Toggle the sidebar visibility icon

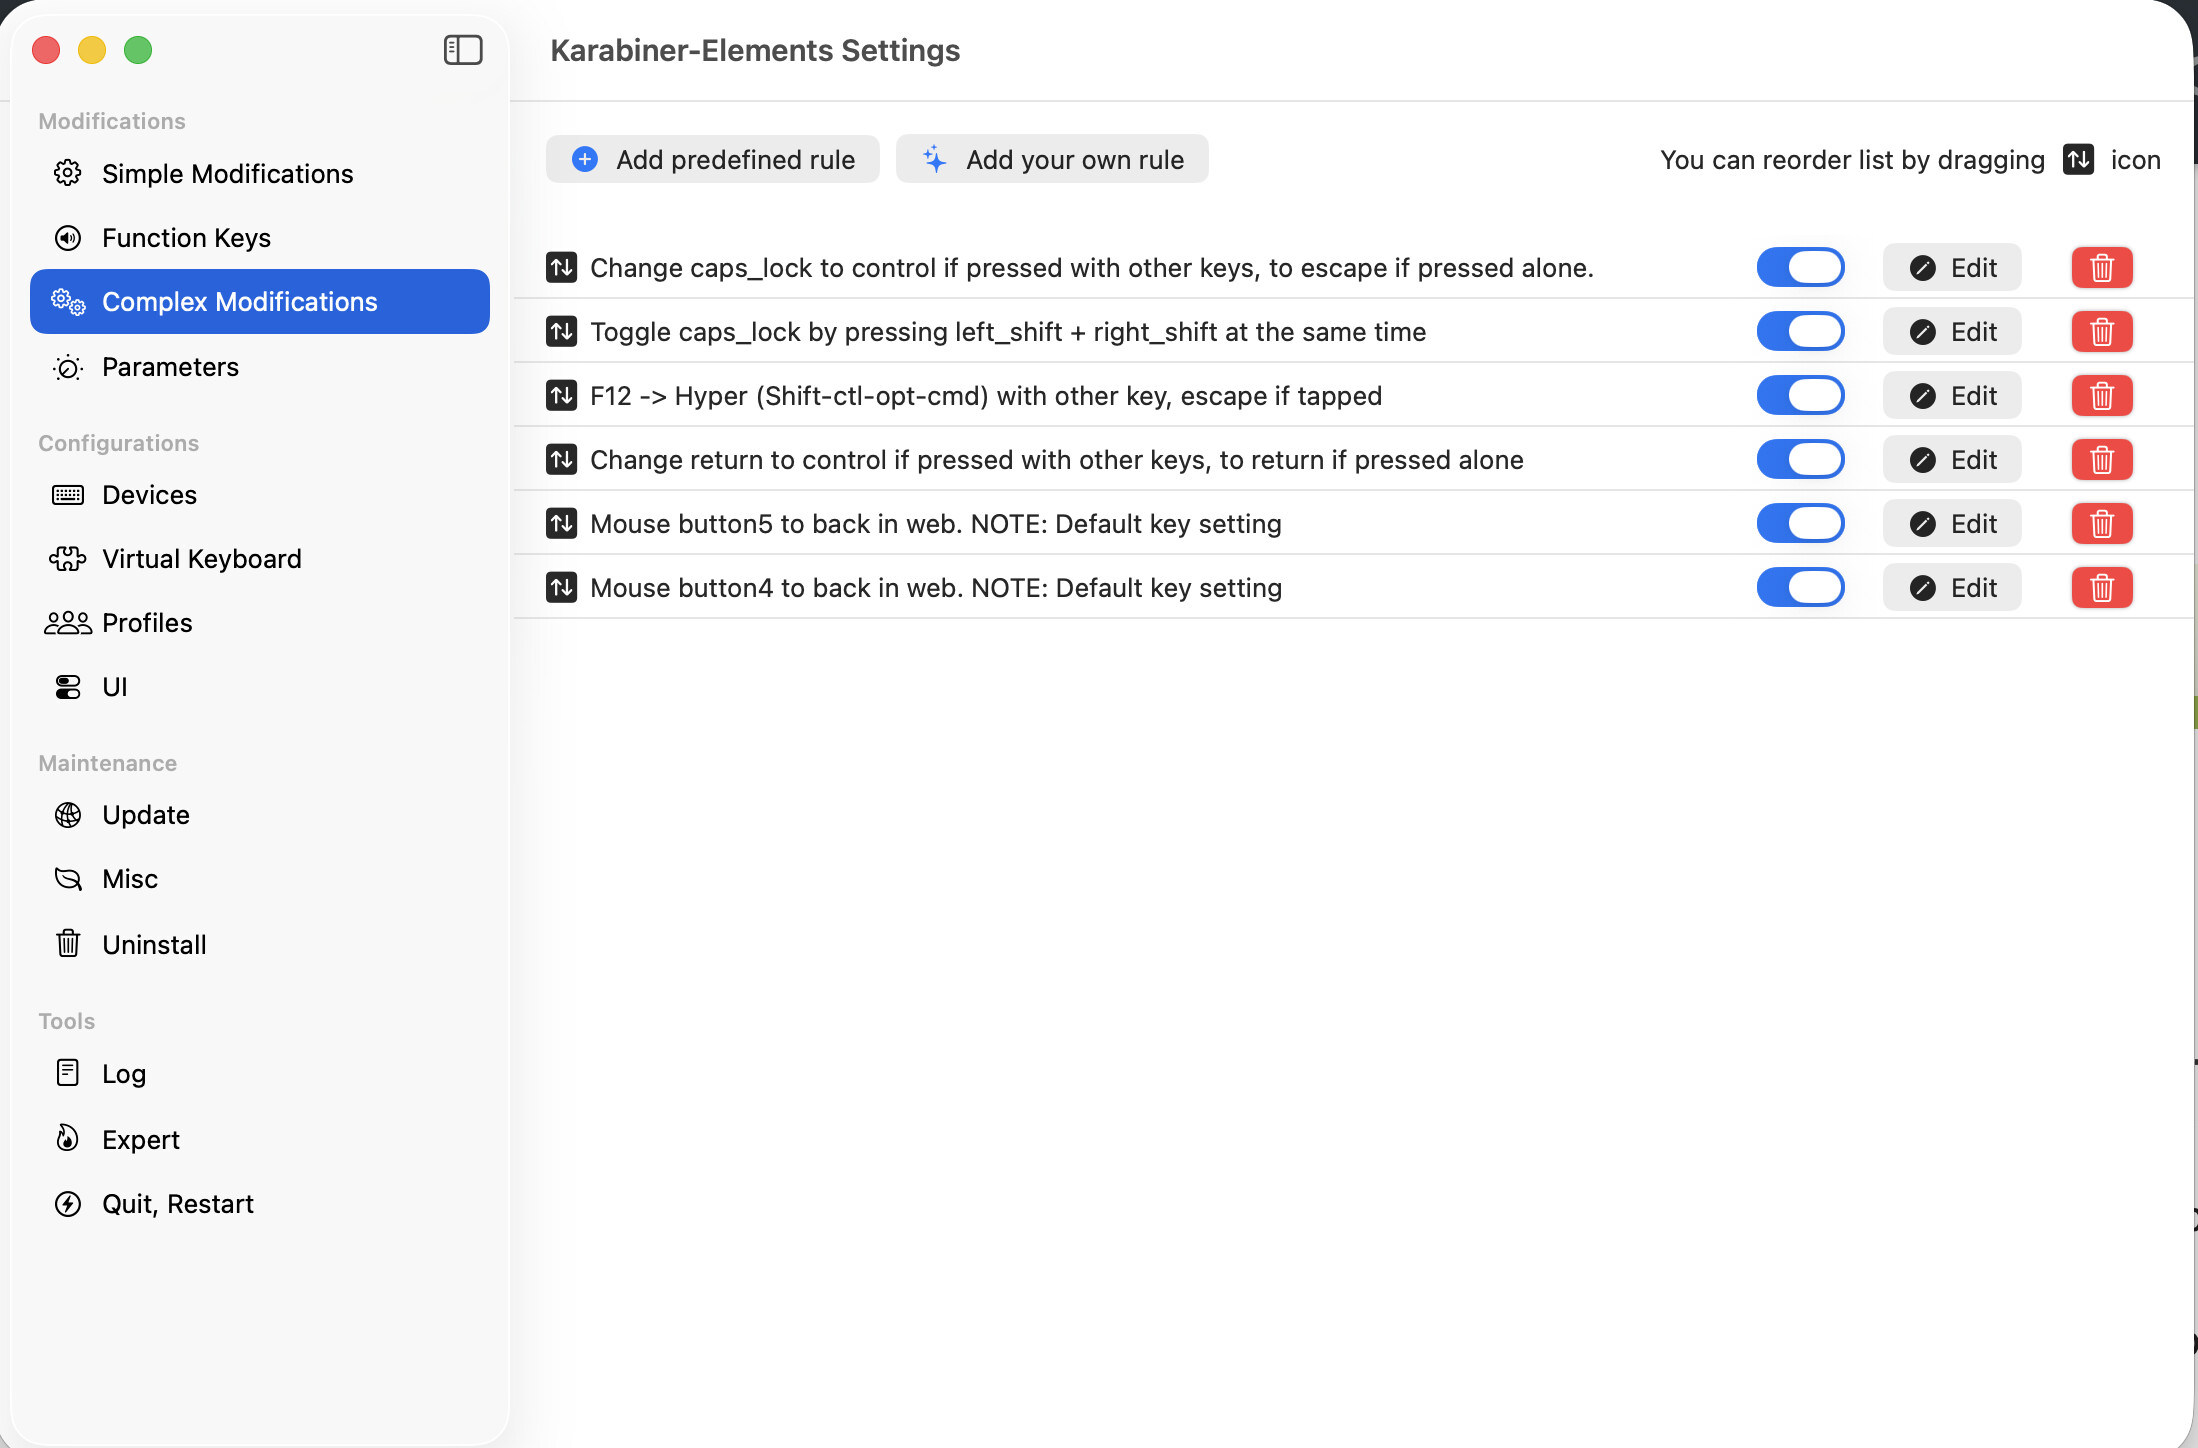tap(463, 50)
